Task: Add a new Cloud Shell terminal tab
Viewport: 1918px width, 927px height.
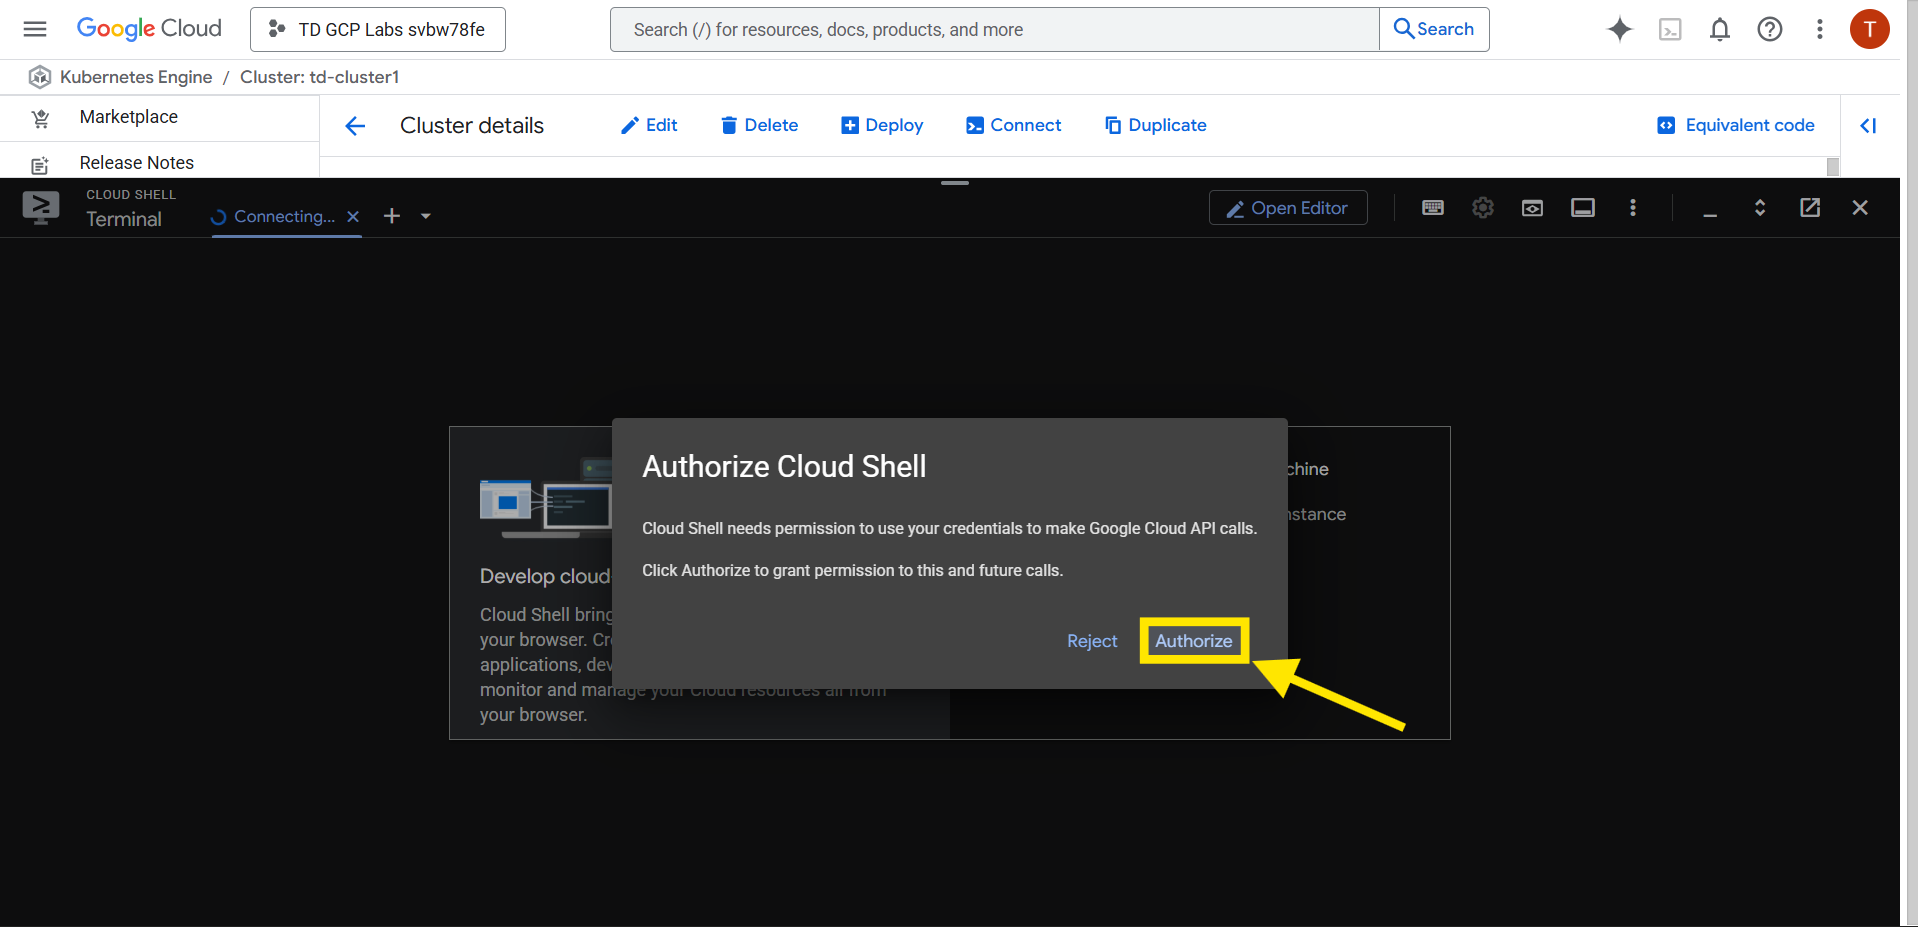Action: click(392, 216)
